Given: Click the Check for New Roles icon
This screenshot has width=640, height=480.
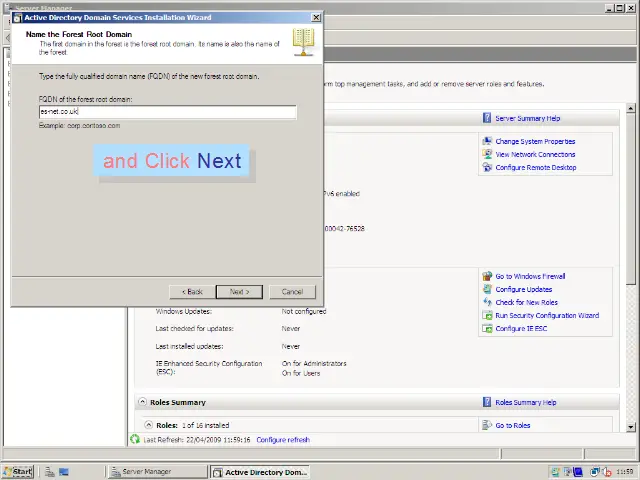Looking at the screenshot, I should click(x=487, y=302).
